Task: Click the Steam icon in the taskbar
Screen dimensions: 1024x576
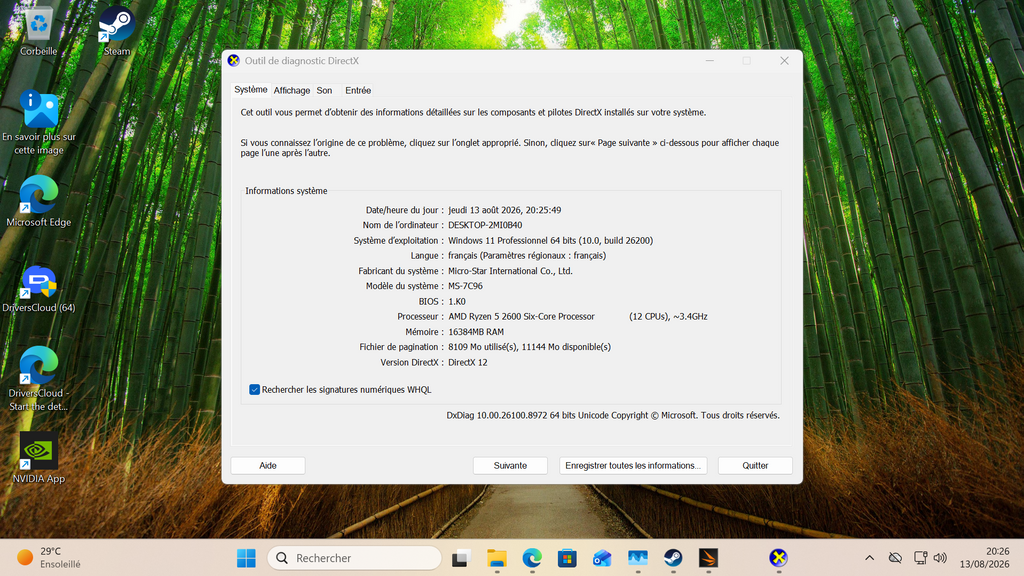Action: tap(673, 558)
